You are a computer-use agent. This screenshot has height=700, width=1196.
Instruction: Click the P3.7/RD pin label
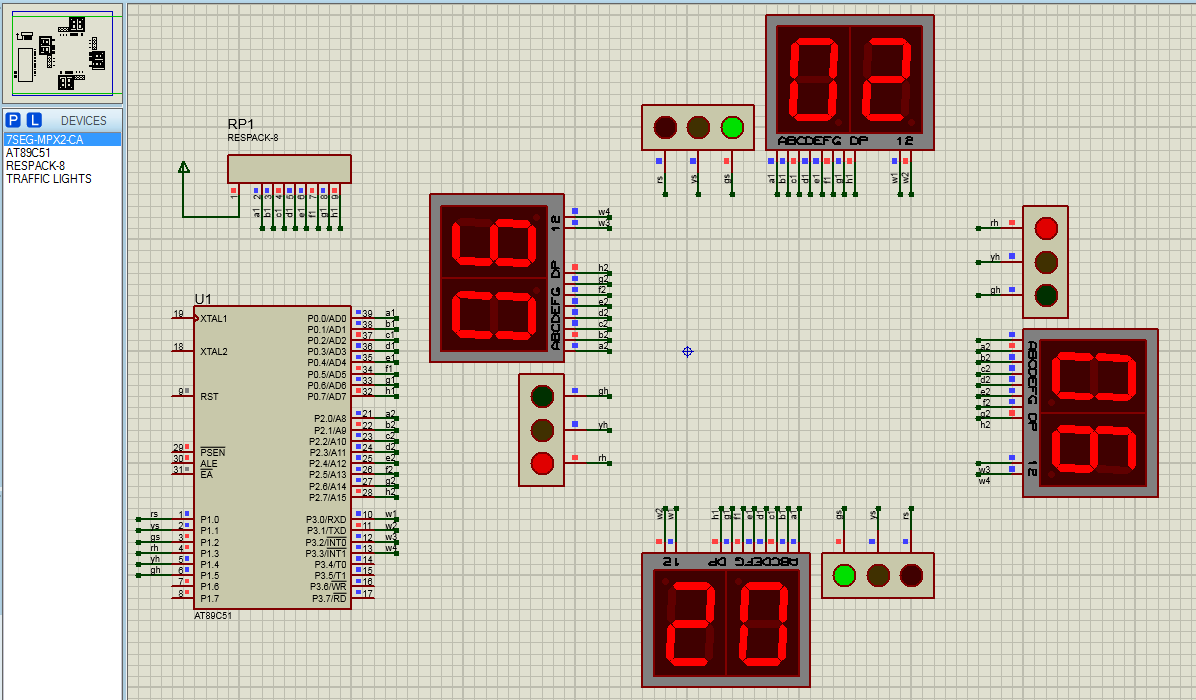[x=329, y=599]
